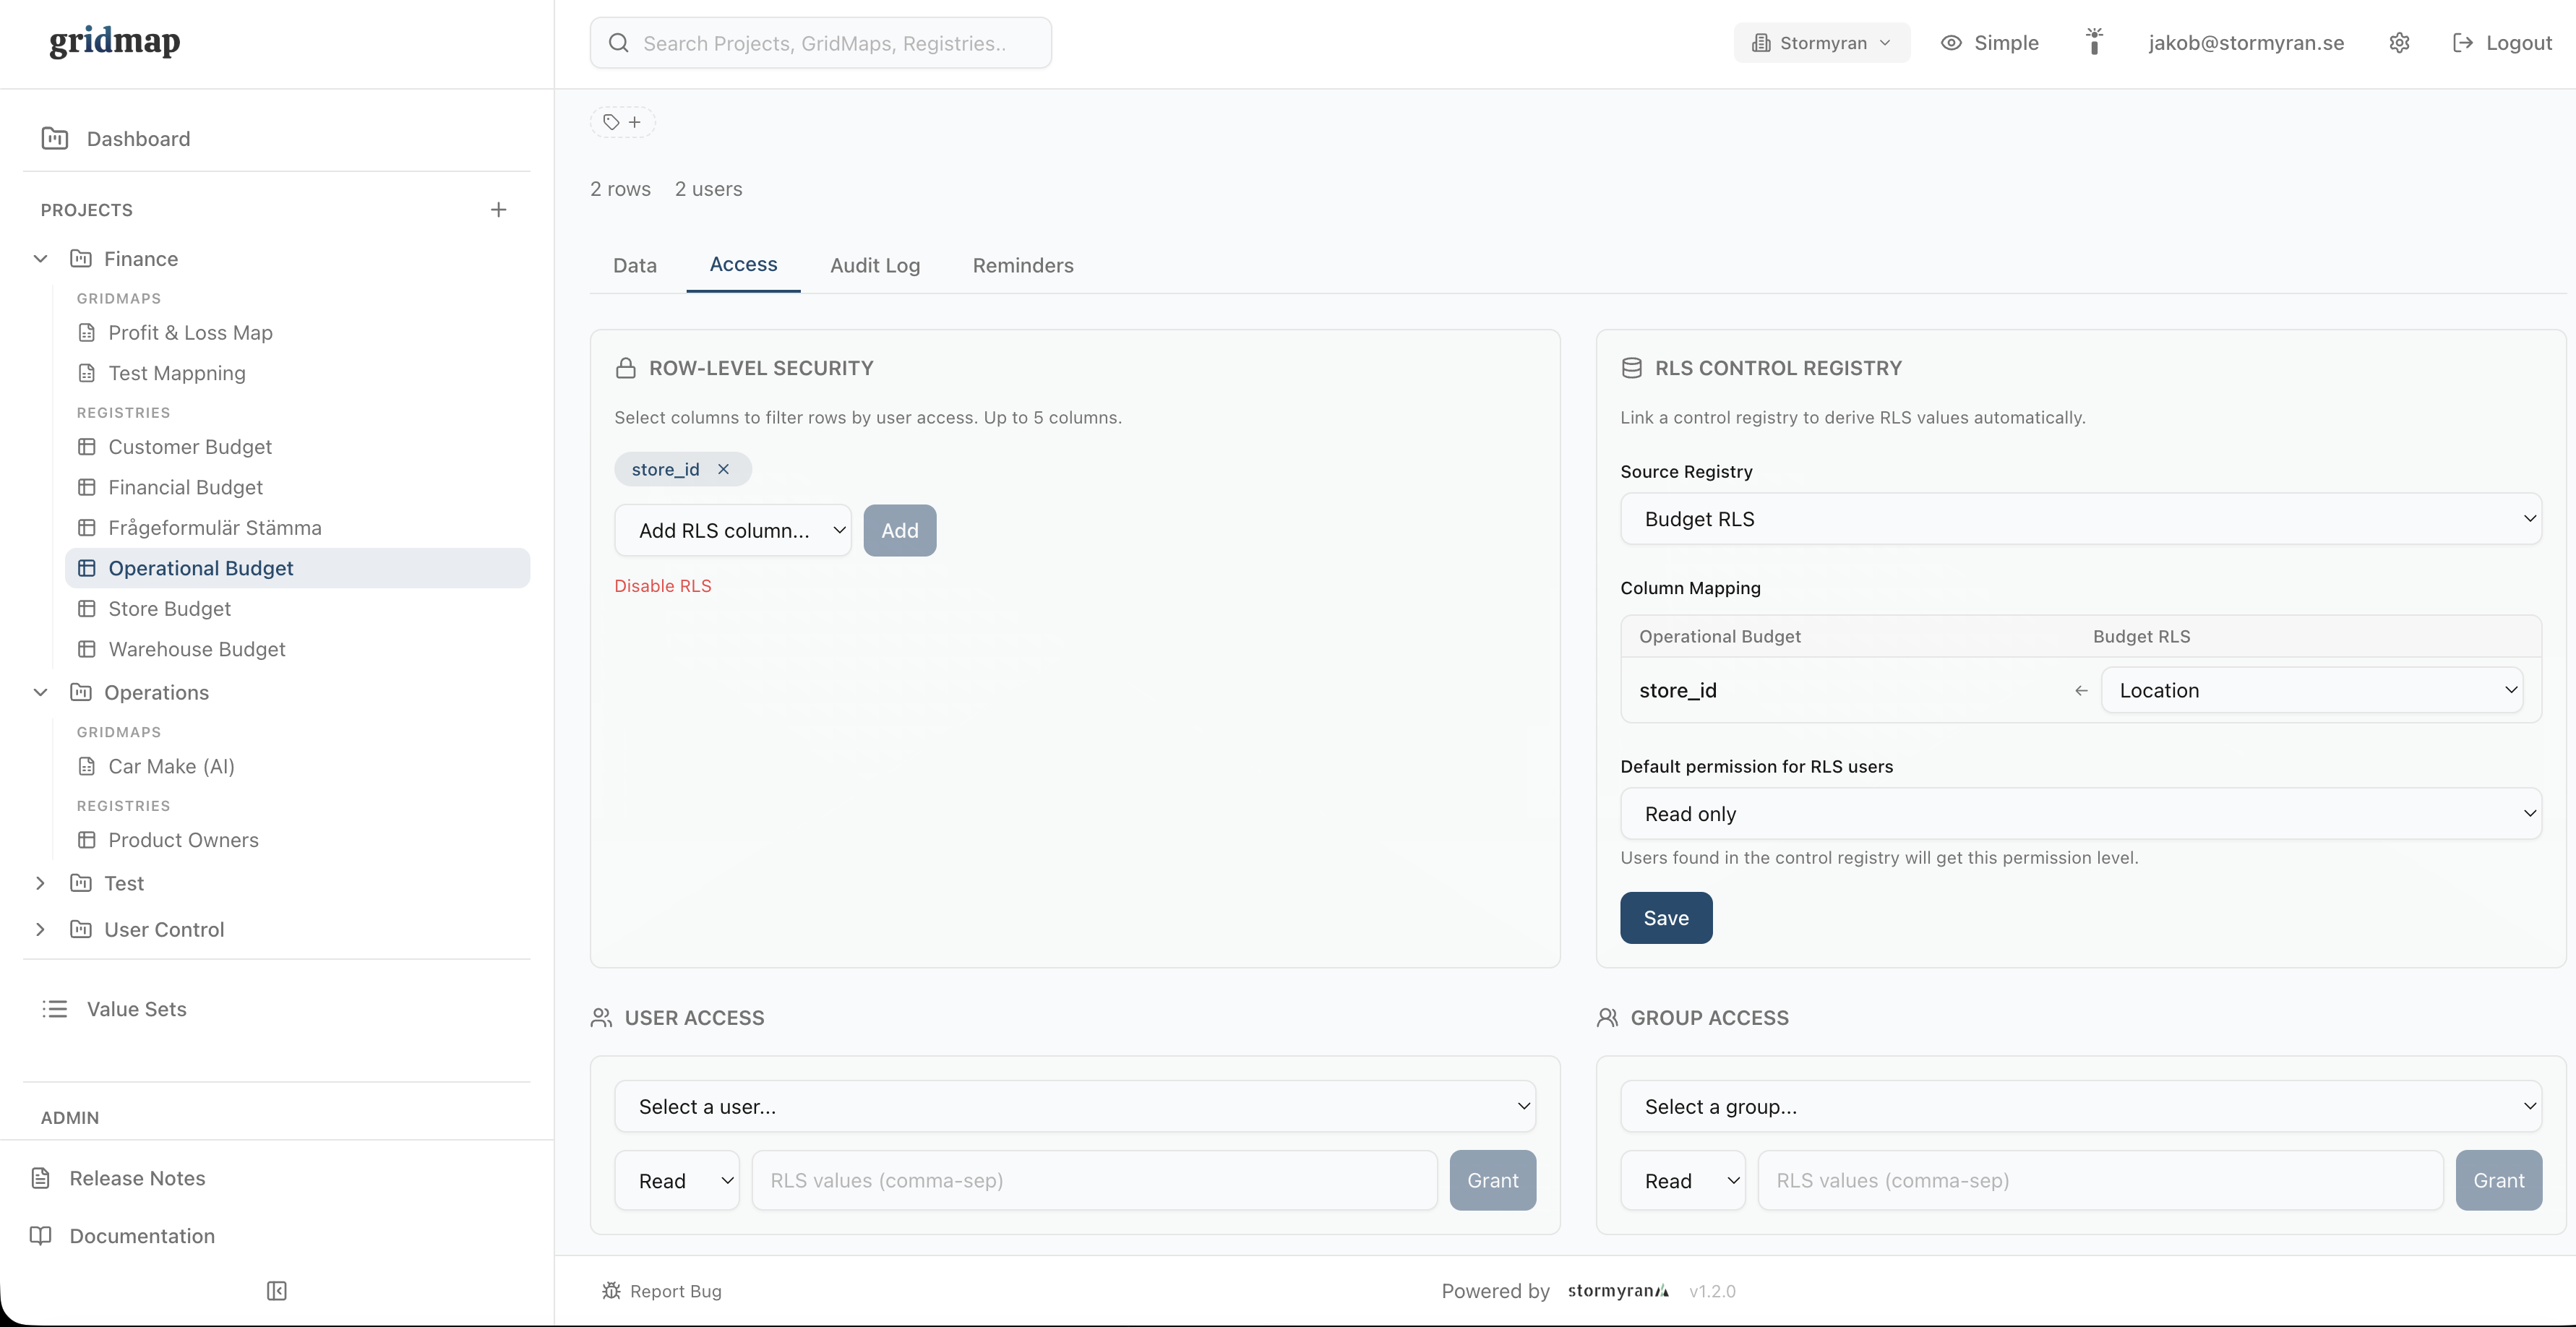Image resolution: width=2576 pixels, height=1327 pixels.
Task: Add a new project with plus icon
Action: [x=499, y=210]
